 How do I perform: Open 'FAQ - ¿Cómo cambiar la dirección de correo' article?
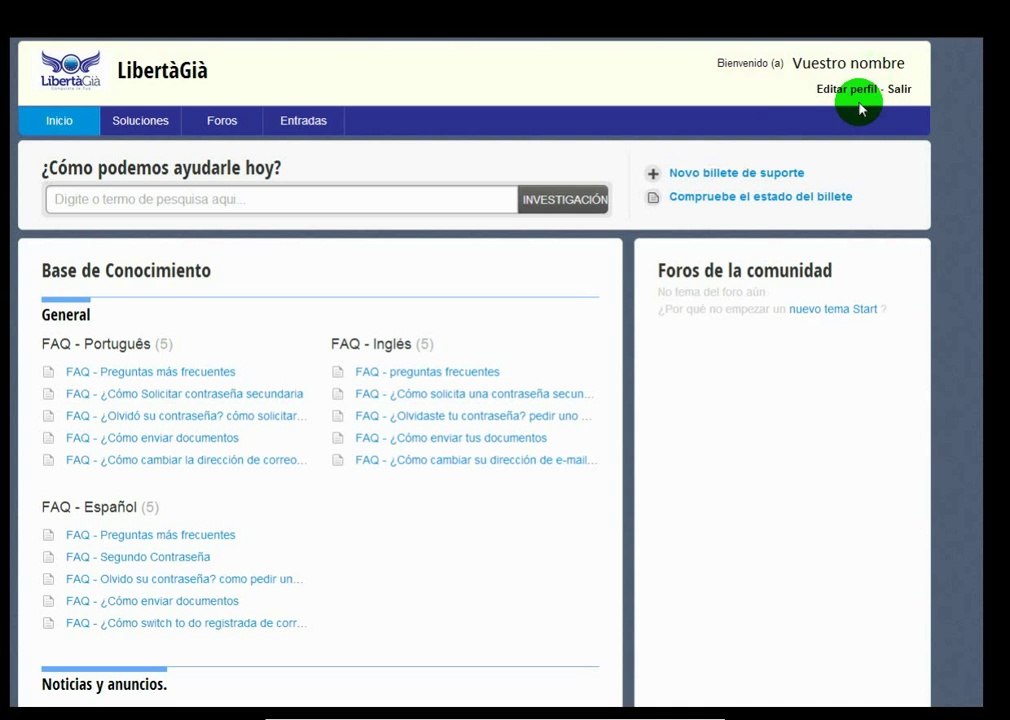186,460
